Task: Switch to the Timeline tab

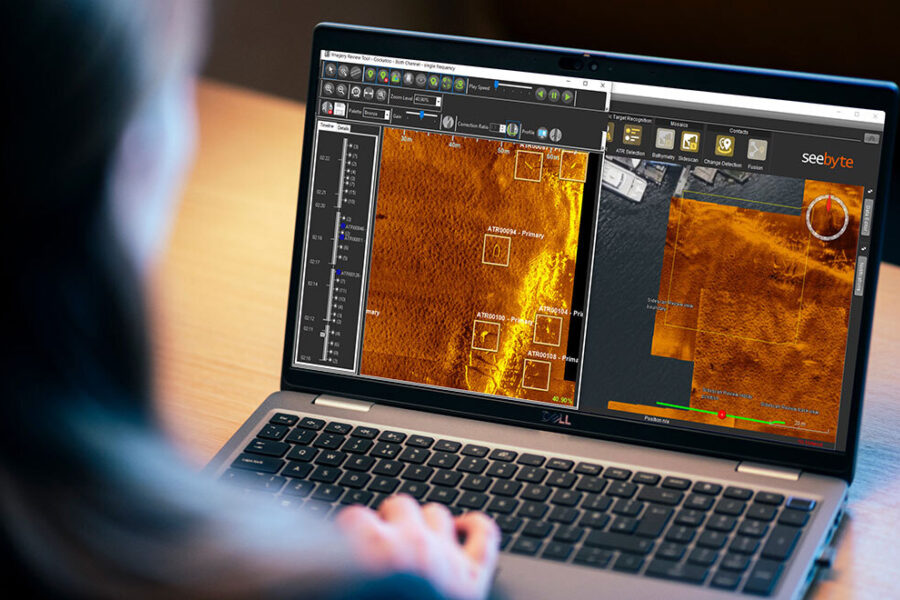Action: click(x=326, y=126)
